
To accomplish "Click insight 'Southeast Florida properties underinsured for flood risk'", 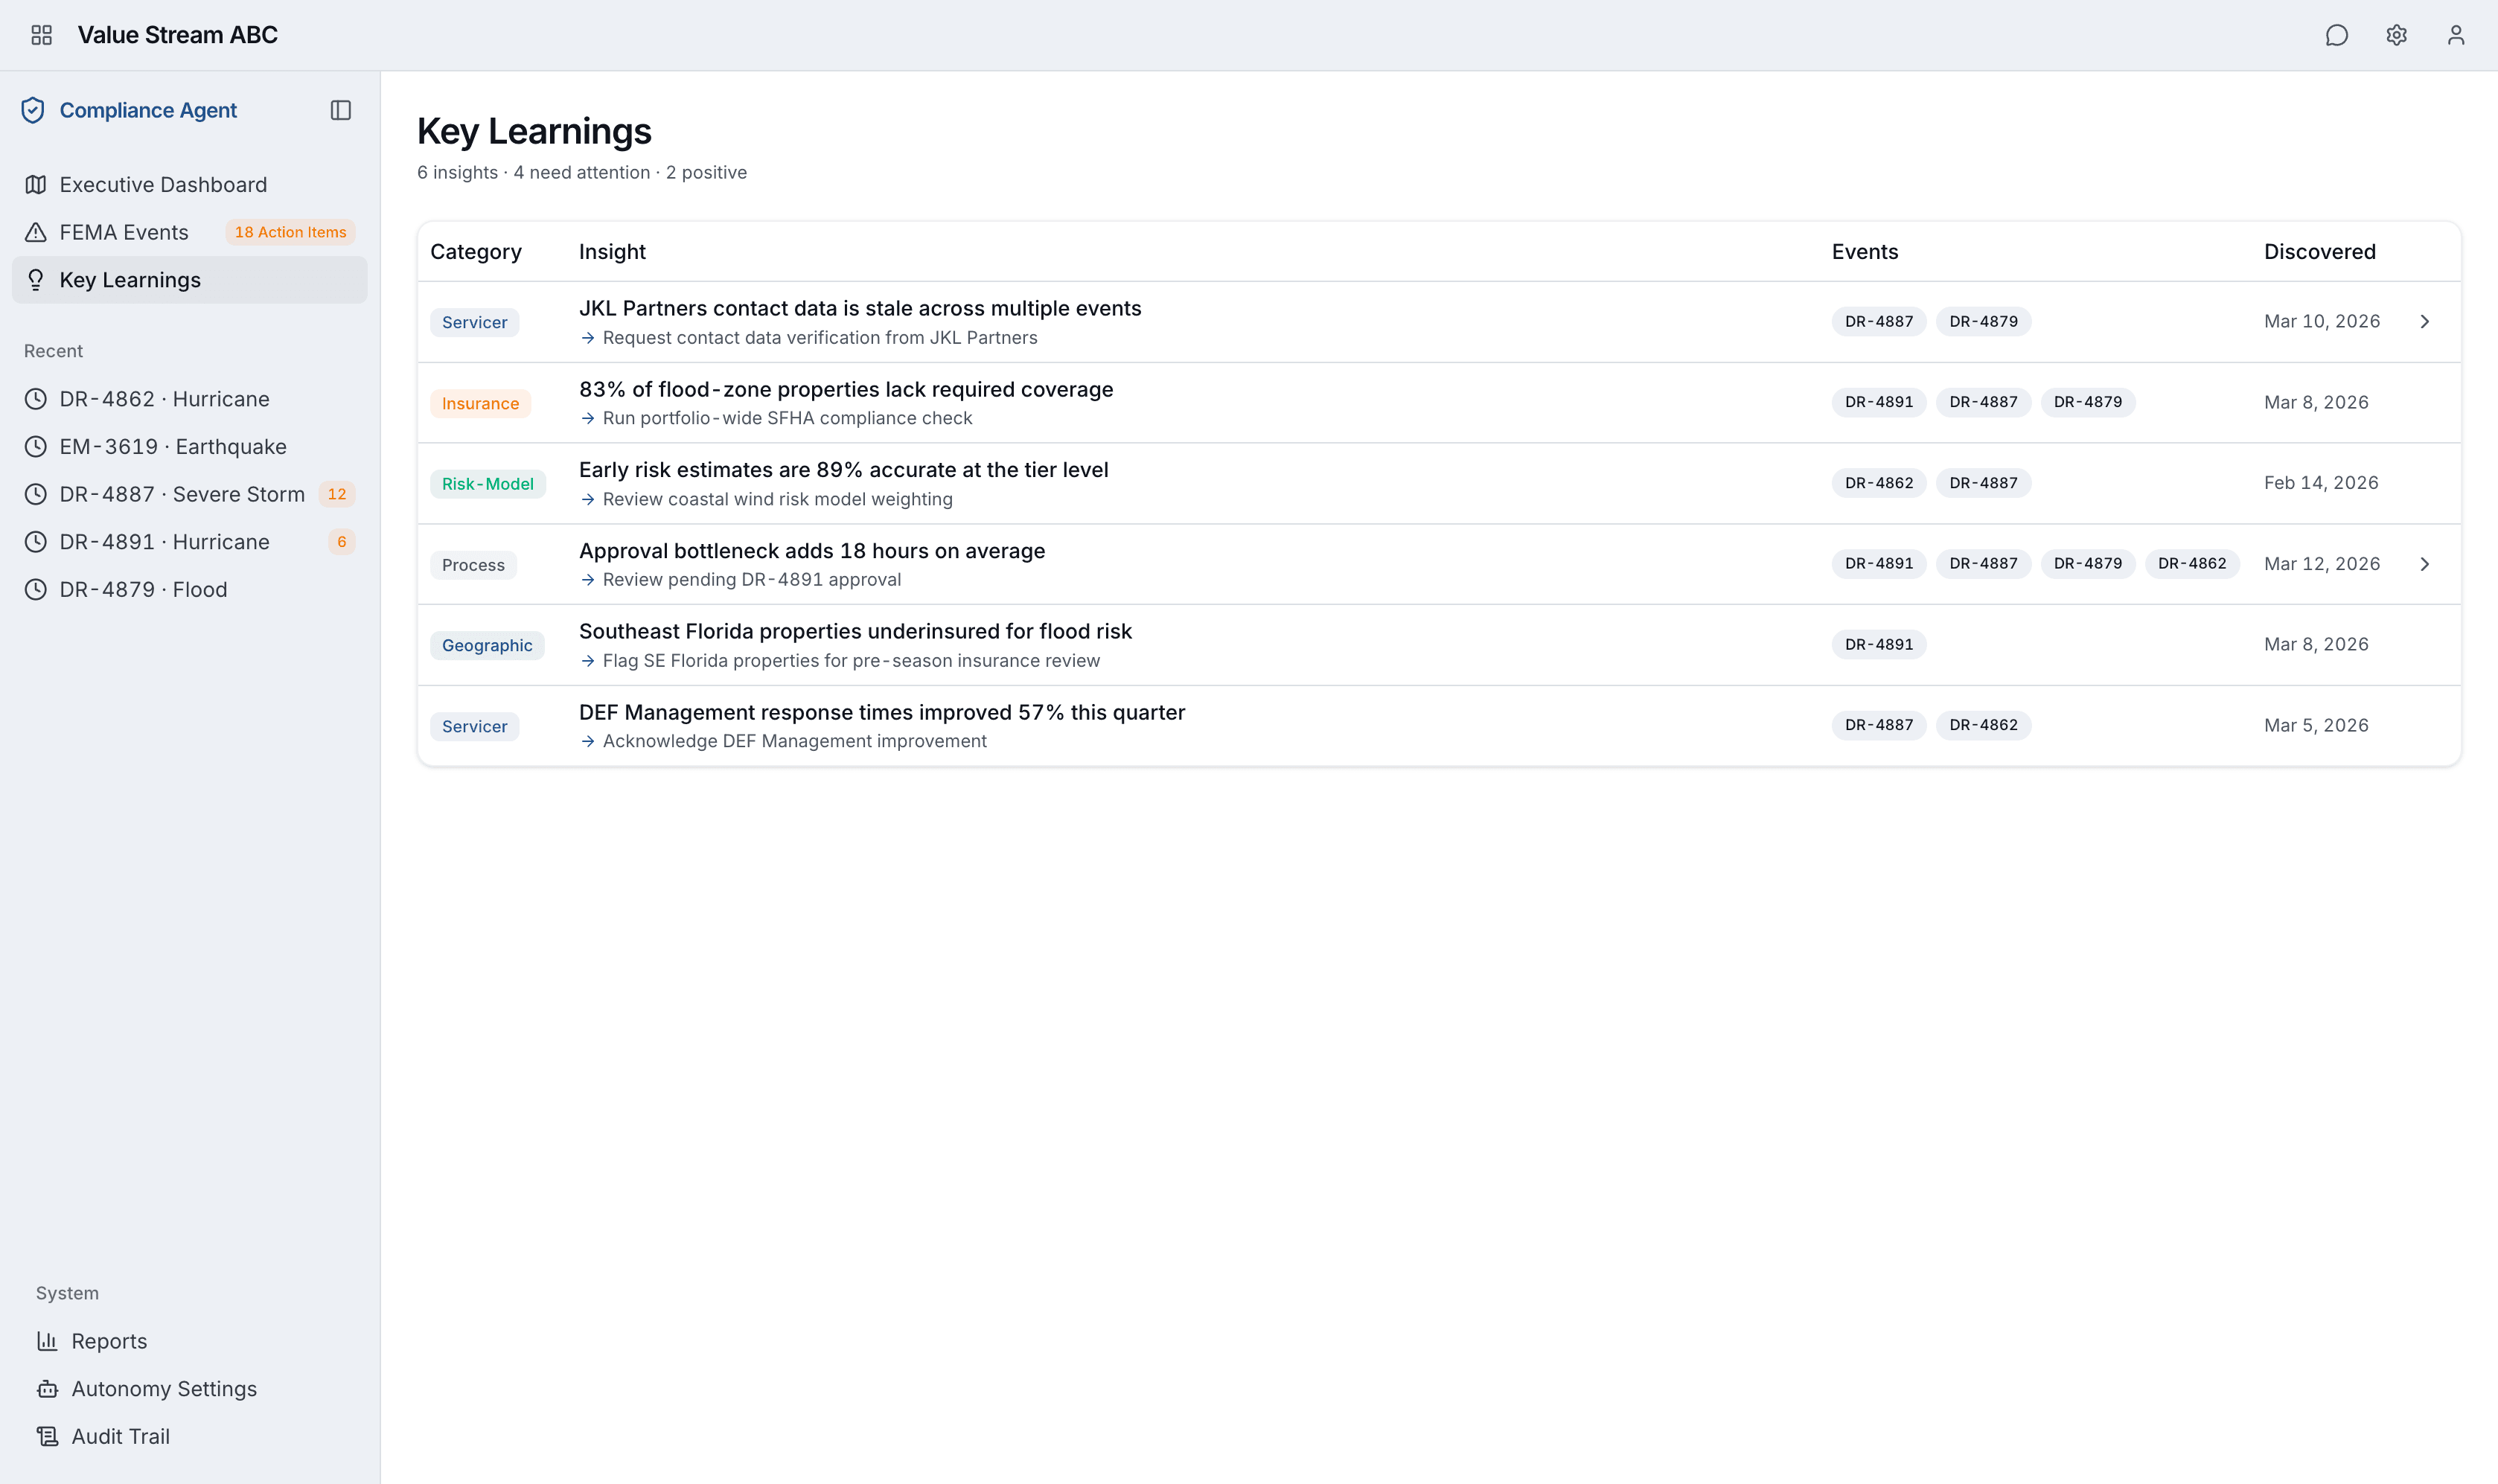I will pyautogui.click(x=855, y=631).
